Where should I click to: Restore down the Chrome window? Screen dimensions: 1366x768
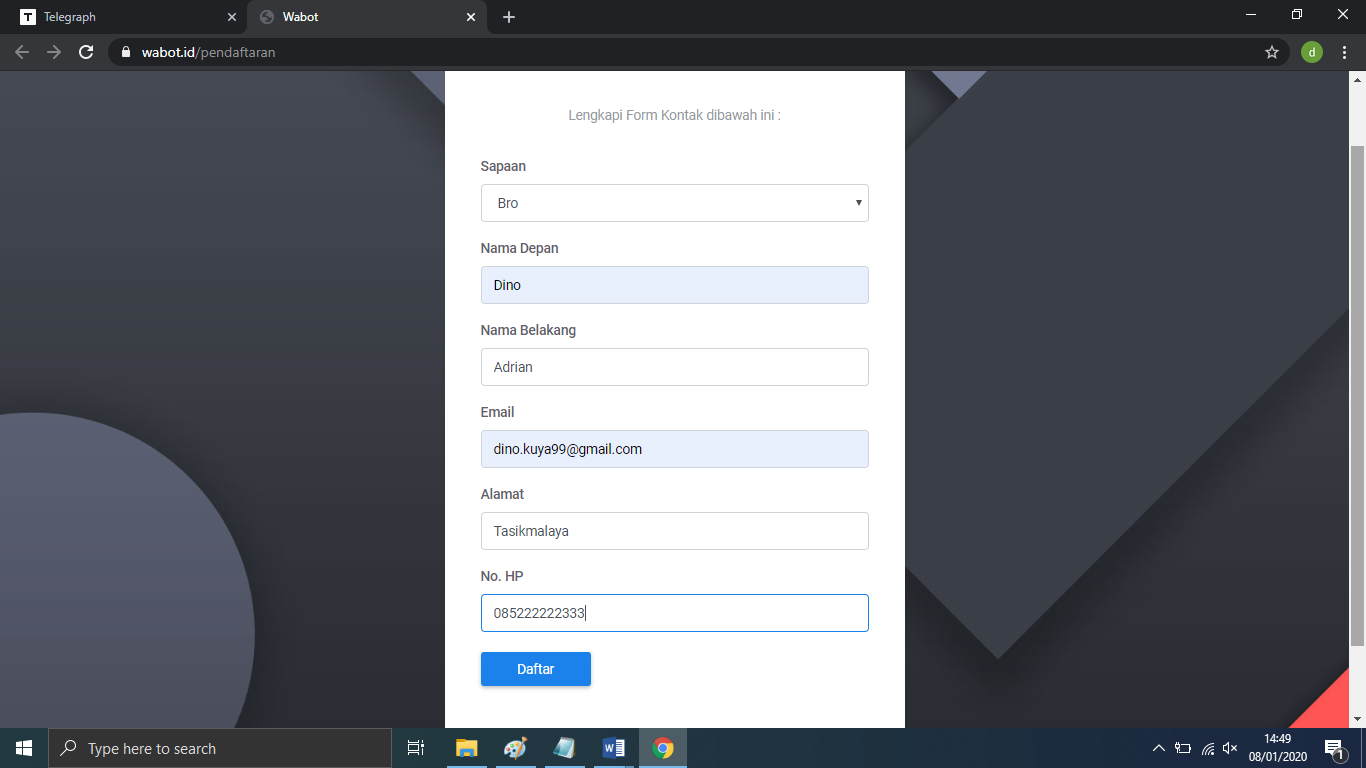1297,15
